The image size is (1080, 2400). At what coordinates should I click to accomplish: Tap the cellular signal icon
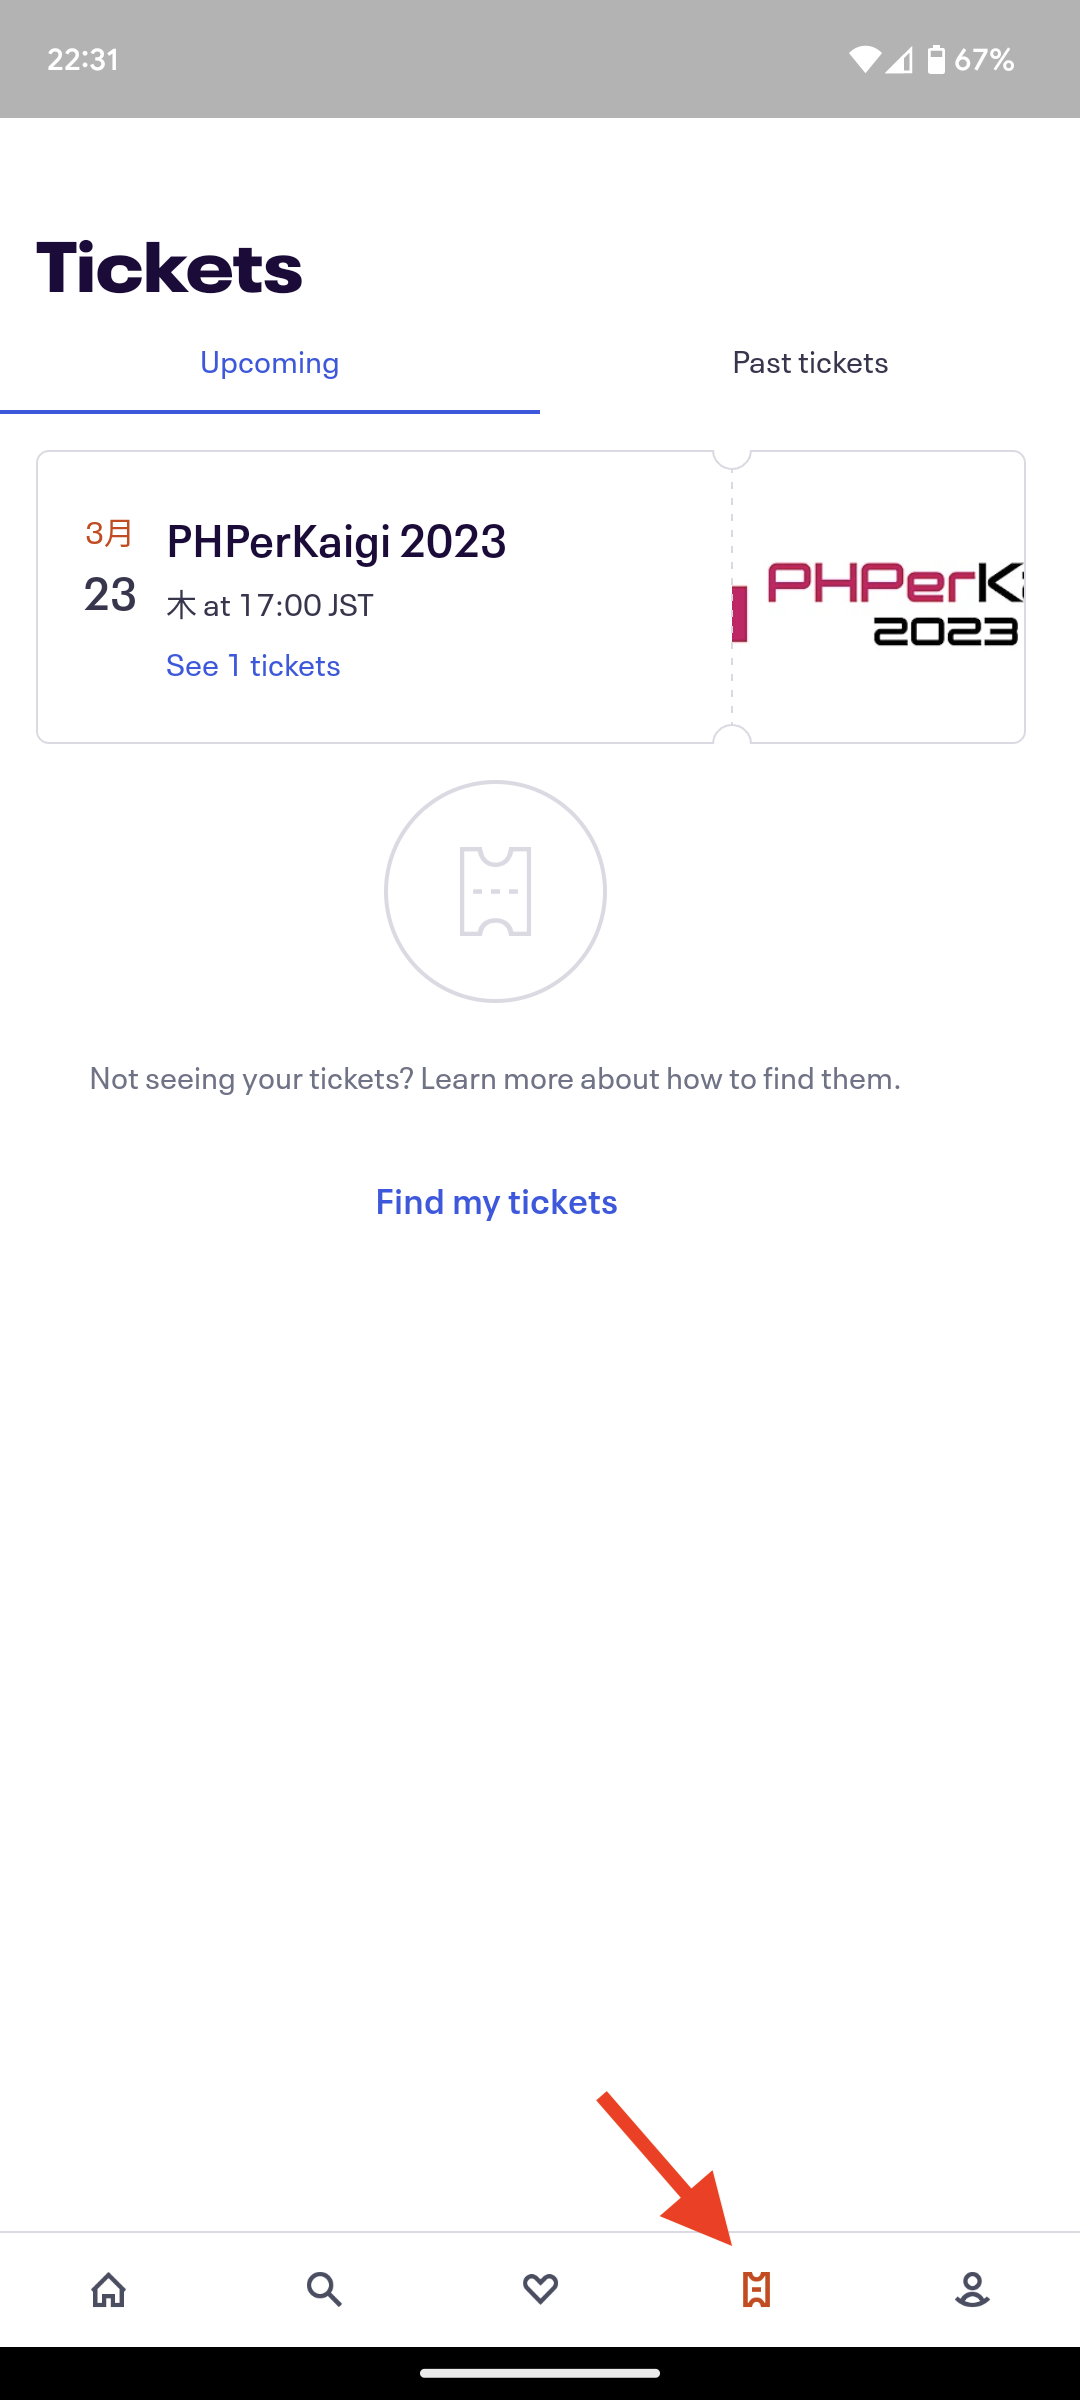click(x=899, y=60)
